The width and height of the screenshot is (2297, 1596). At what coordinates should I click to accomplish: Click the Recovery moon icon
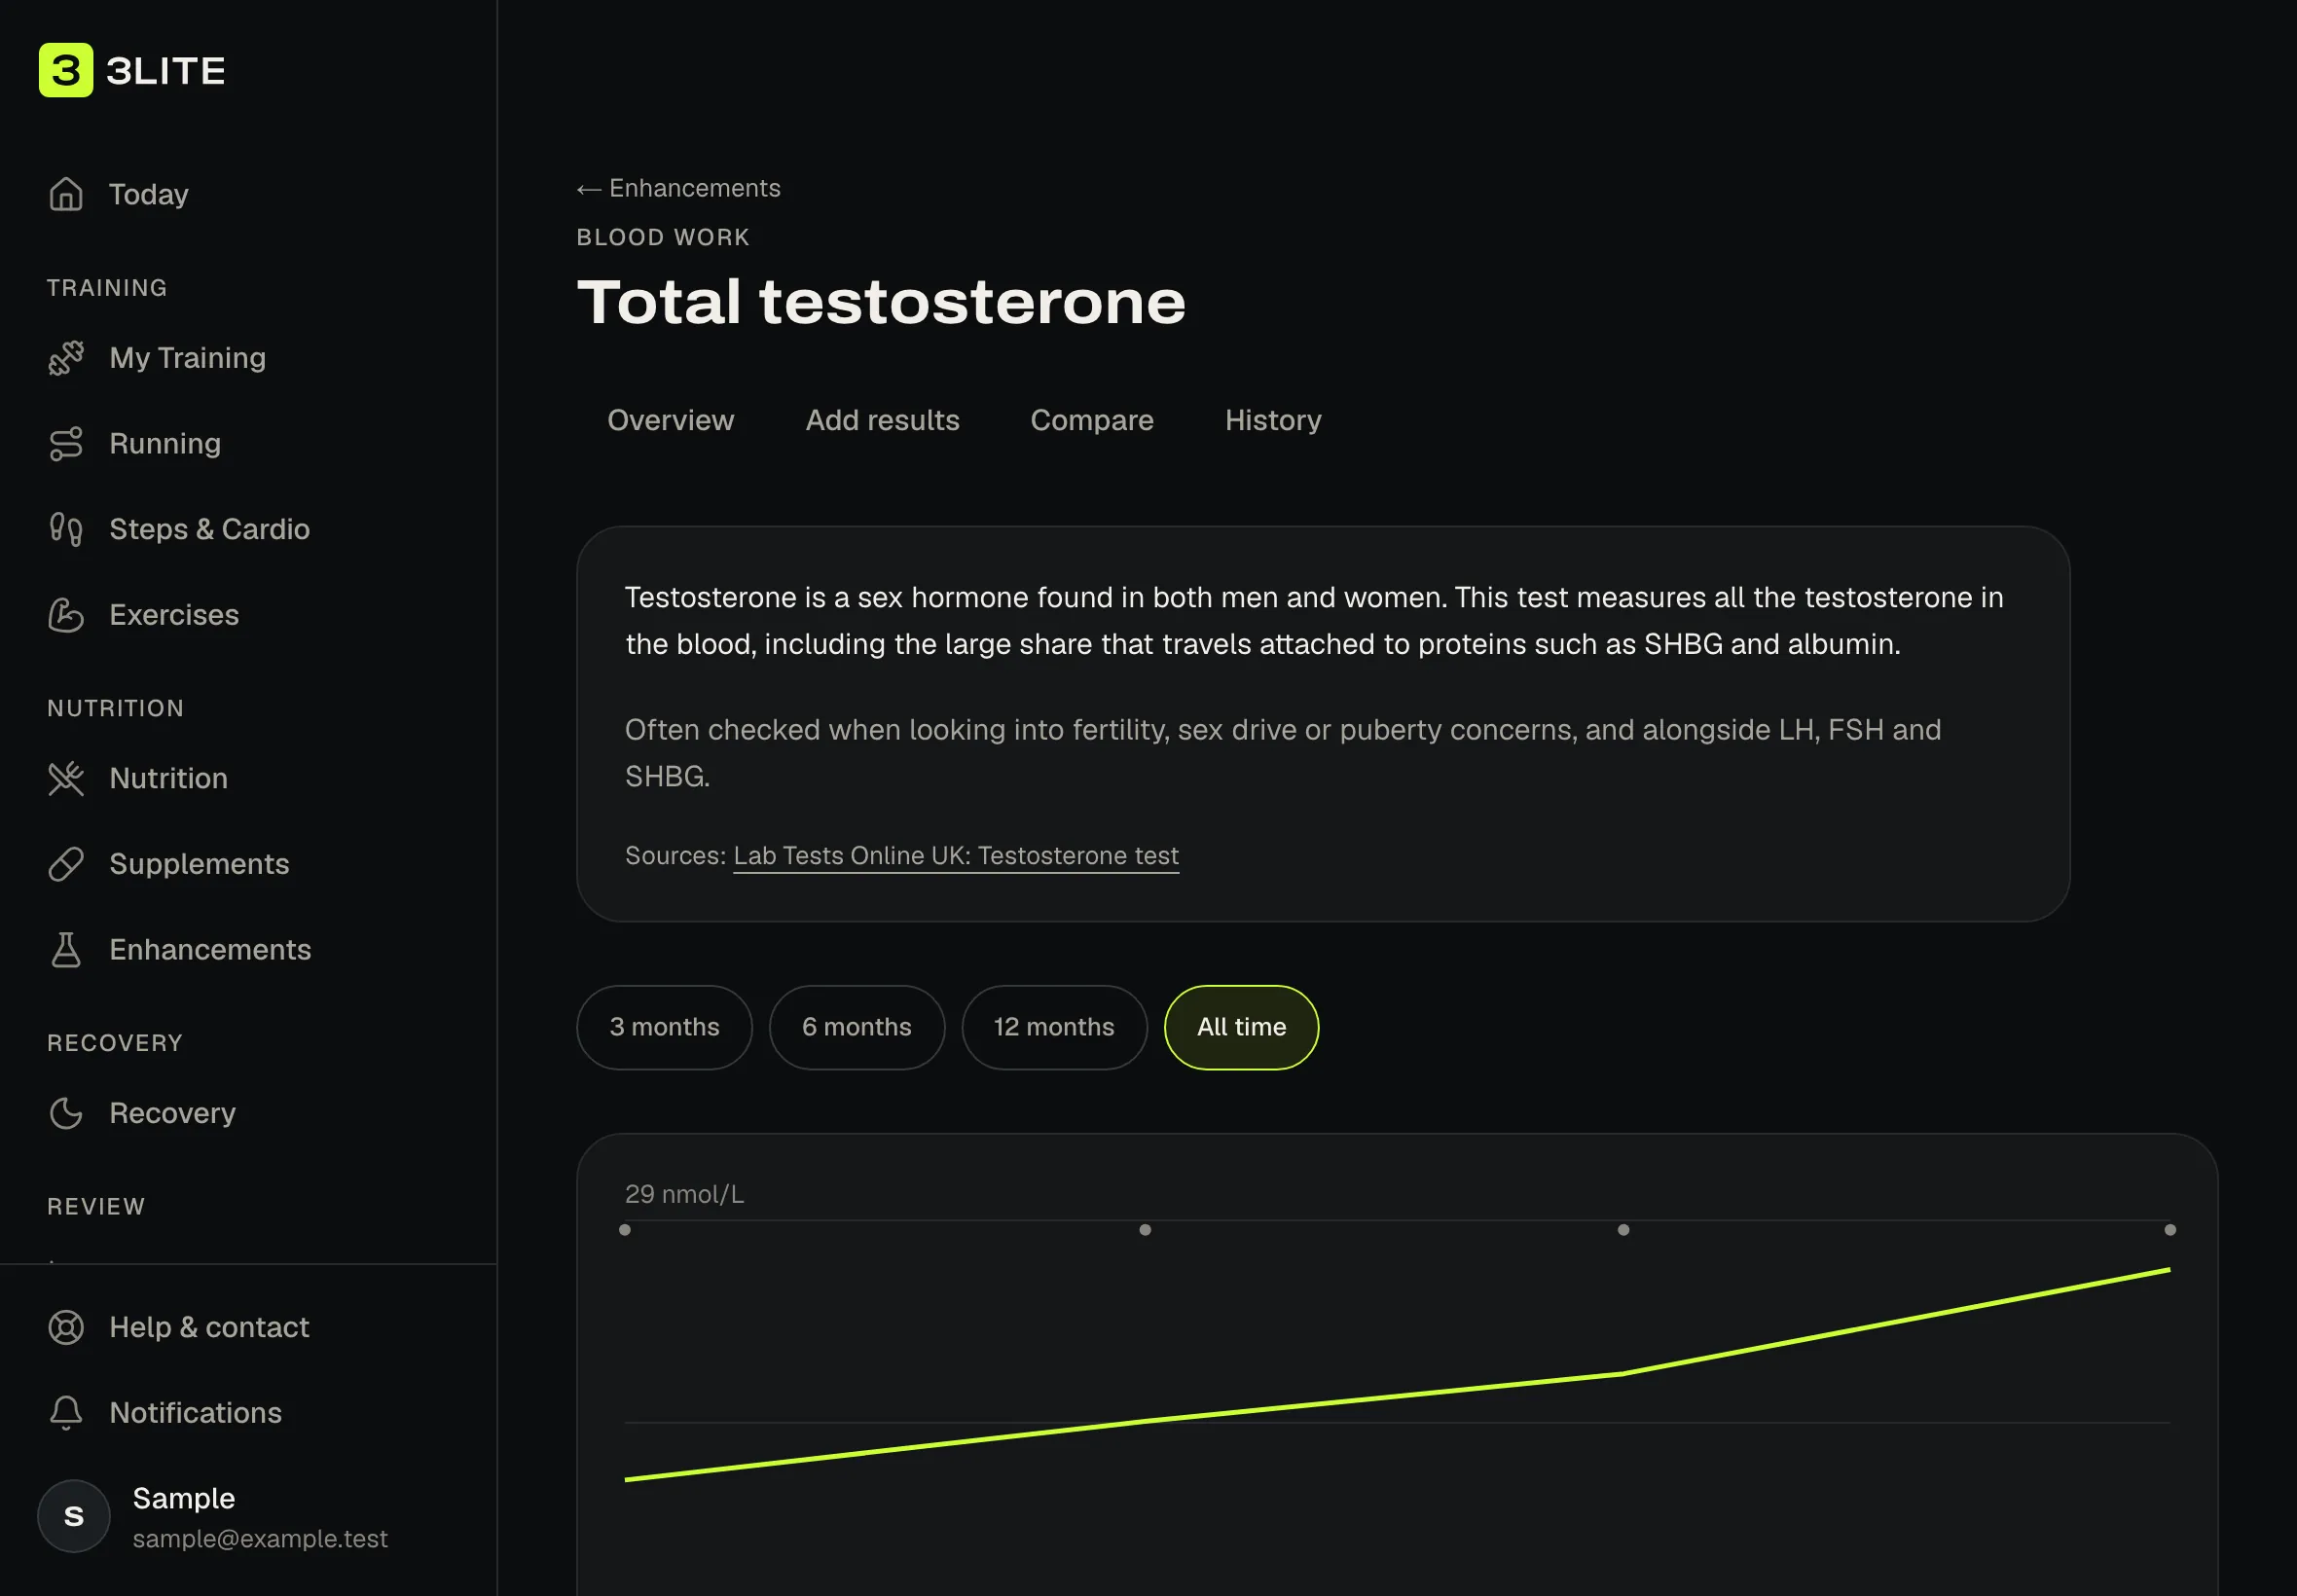[x=66, y=1113]
